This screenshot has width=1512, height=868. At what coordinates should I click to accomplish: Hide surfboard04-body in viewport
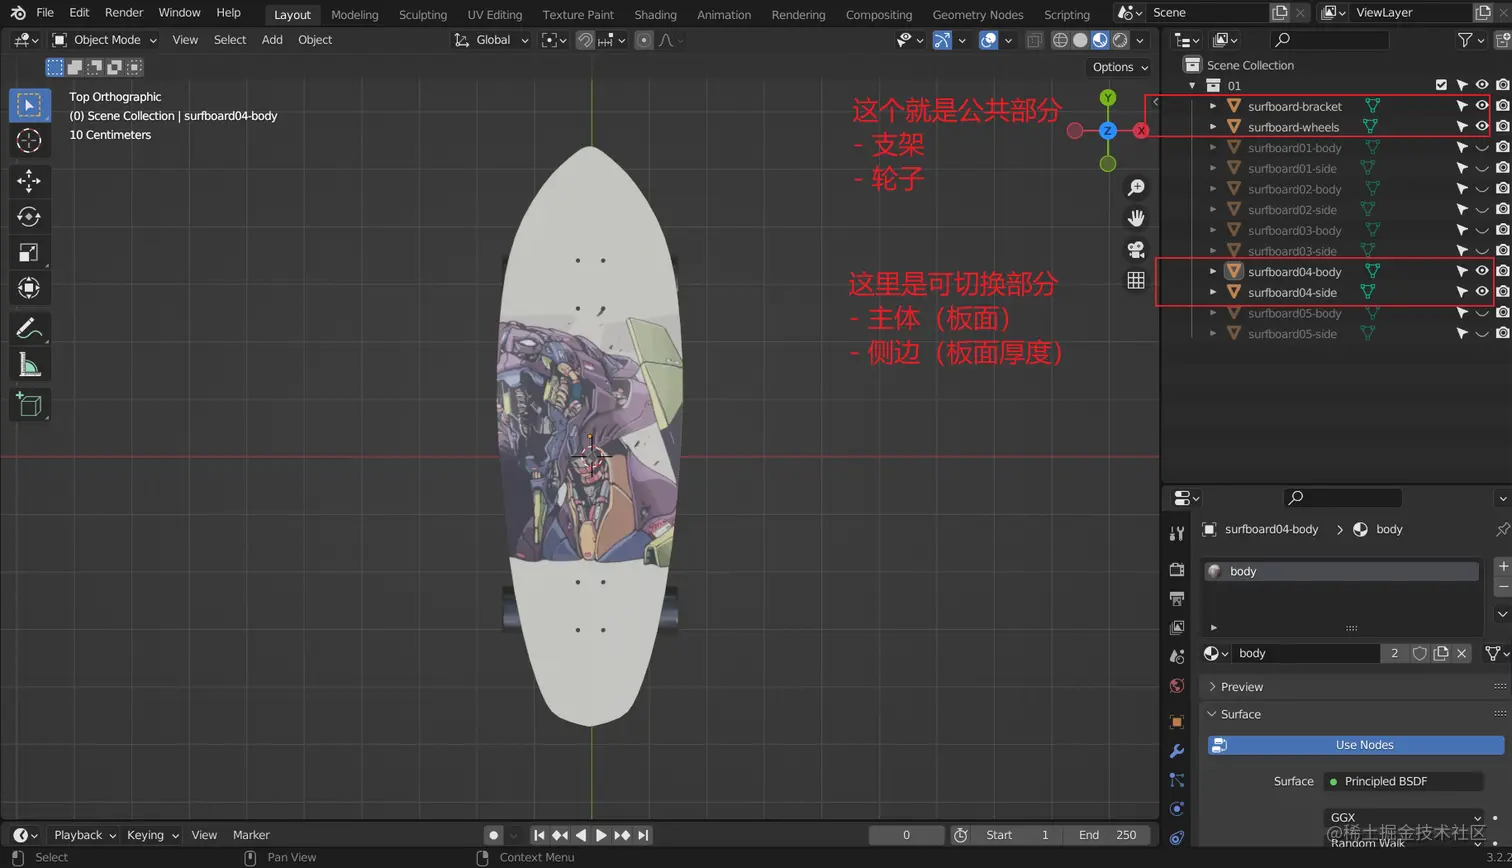pos(1482,271)
